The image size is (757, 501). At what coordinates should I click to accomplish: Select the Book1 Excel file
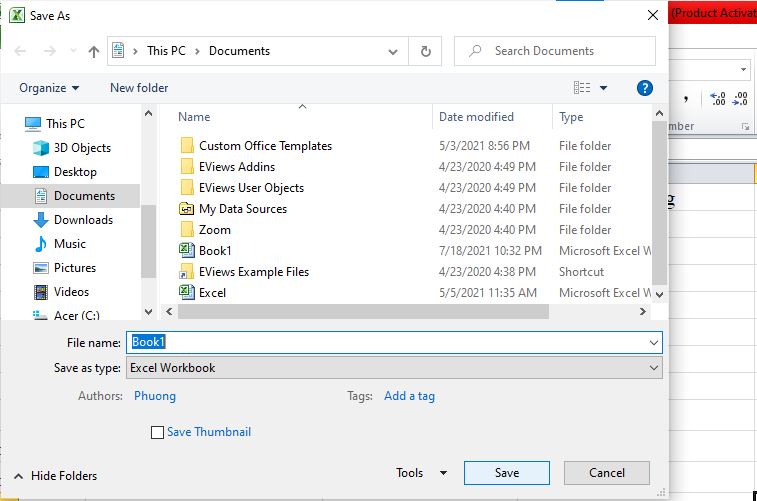pyautogui.click(x=215, y=251)
